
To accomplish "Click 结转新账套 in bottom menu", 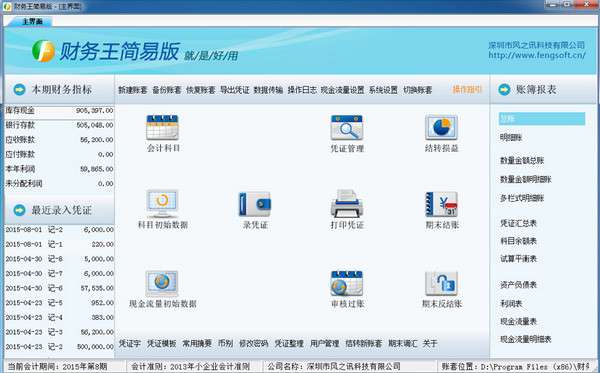I will pos(364,344).
